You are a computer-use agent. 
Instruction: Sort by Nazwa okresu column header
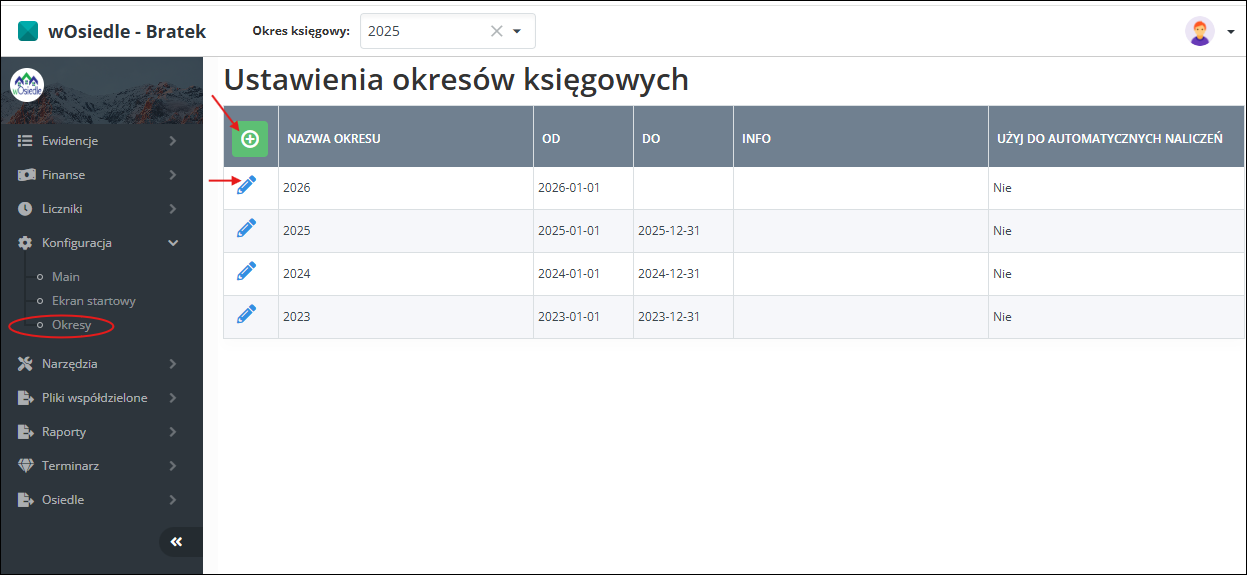334,138
